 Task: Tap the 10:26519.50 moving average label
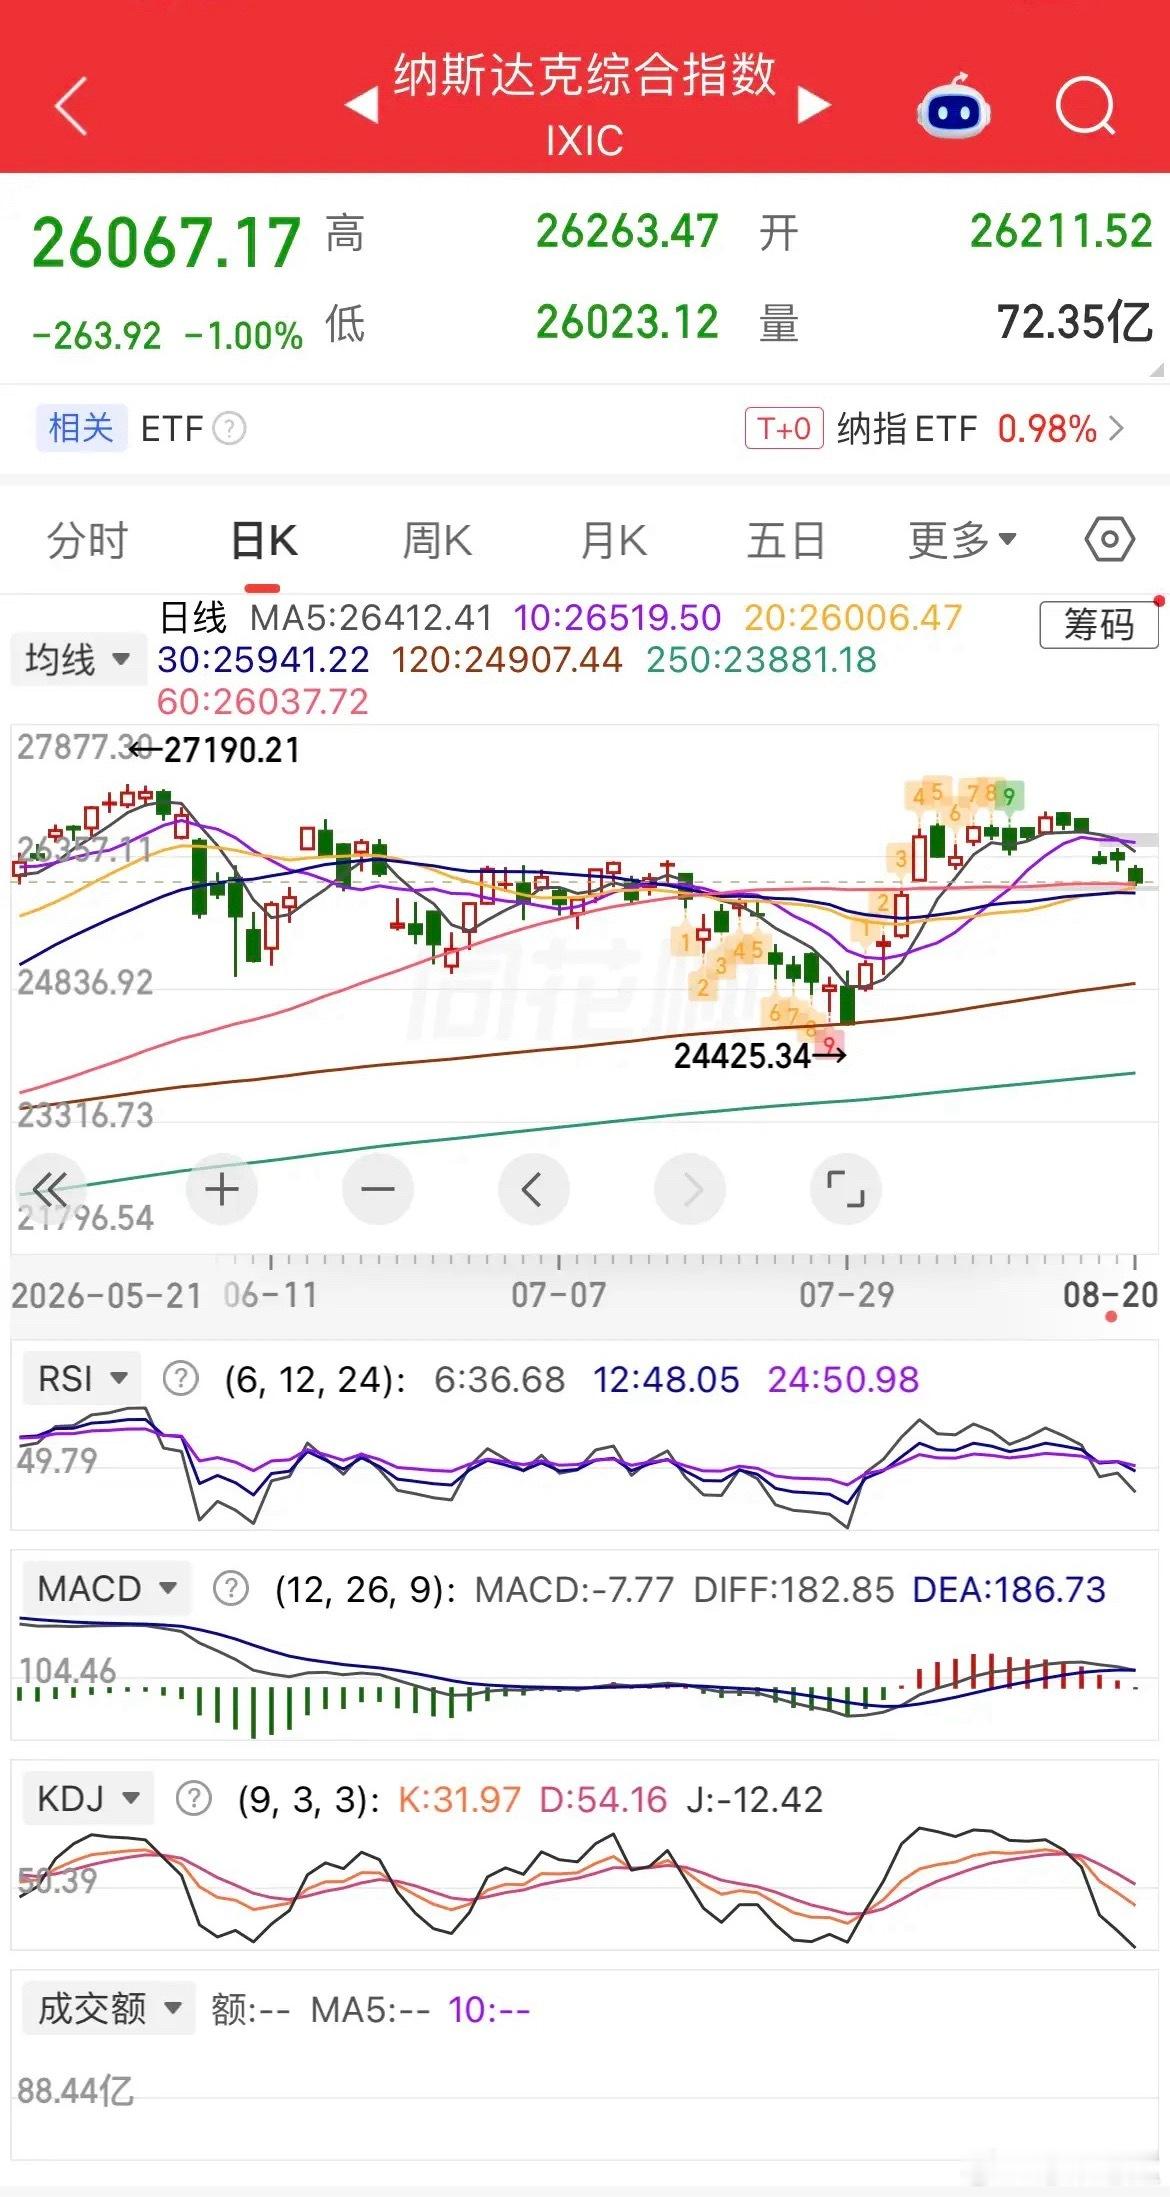tap(617, 618)
